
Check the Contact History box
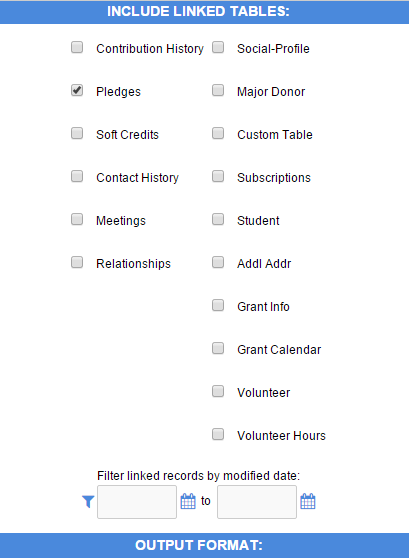[x=77, y=176]
